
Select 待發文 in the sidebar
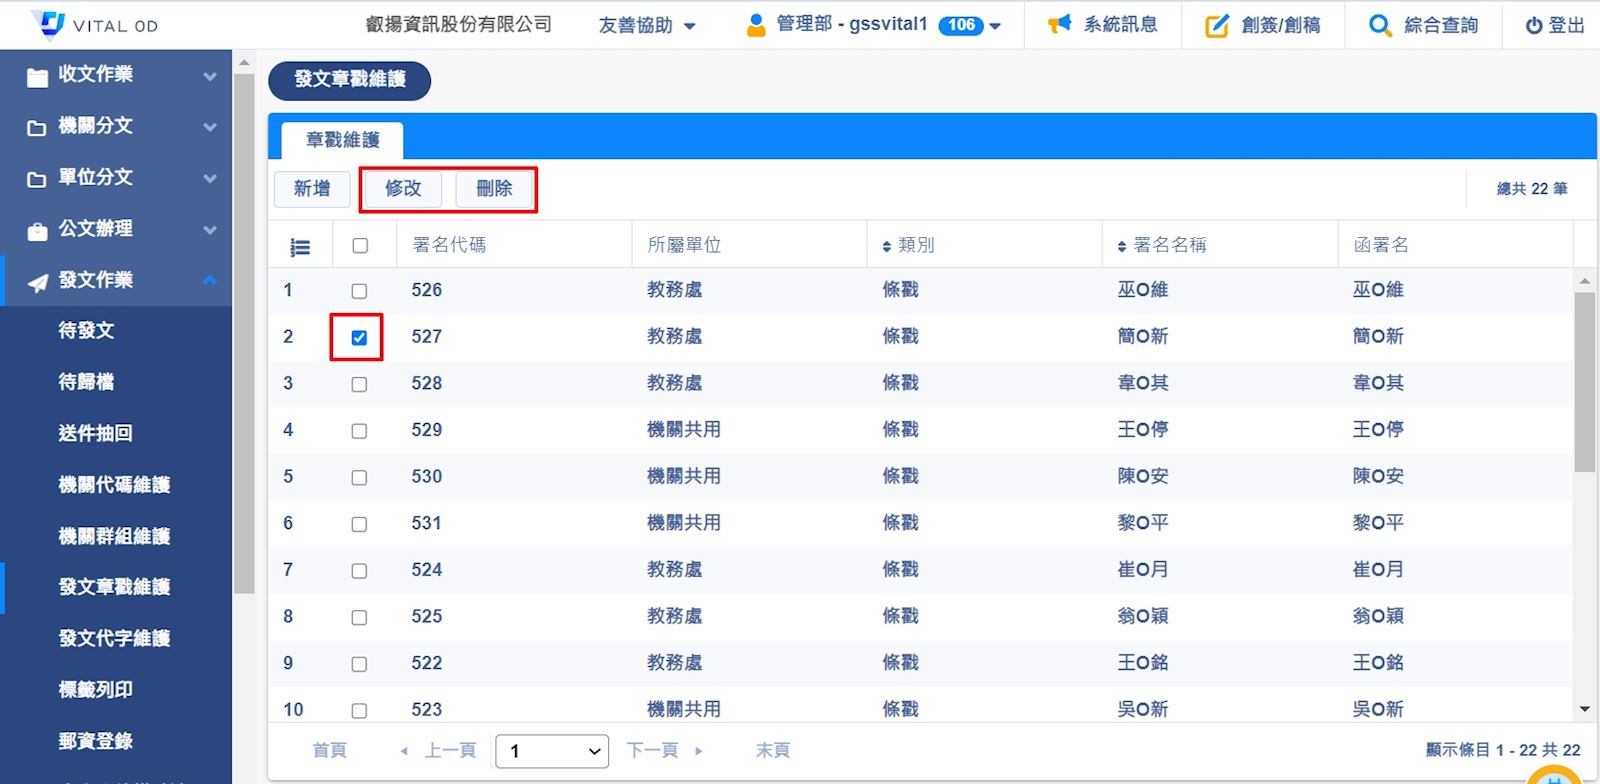click(x=87, y=331)
